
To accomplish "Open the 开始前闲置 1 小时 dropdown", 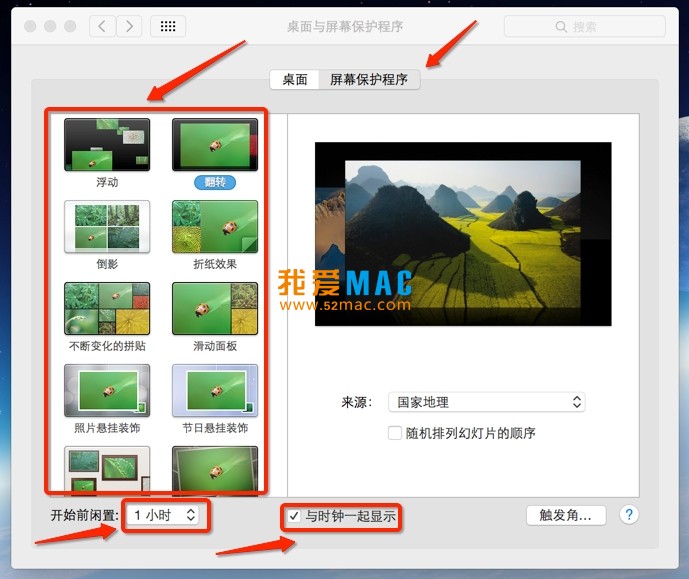I will click(x=163, y=515).
